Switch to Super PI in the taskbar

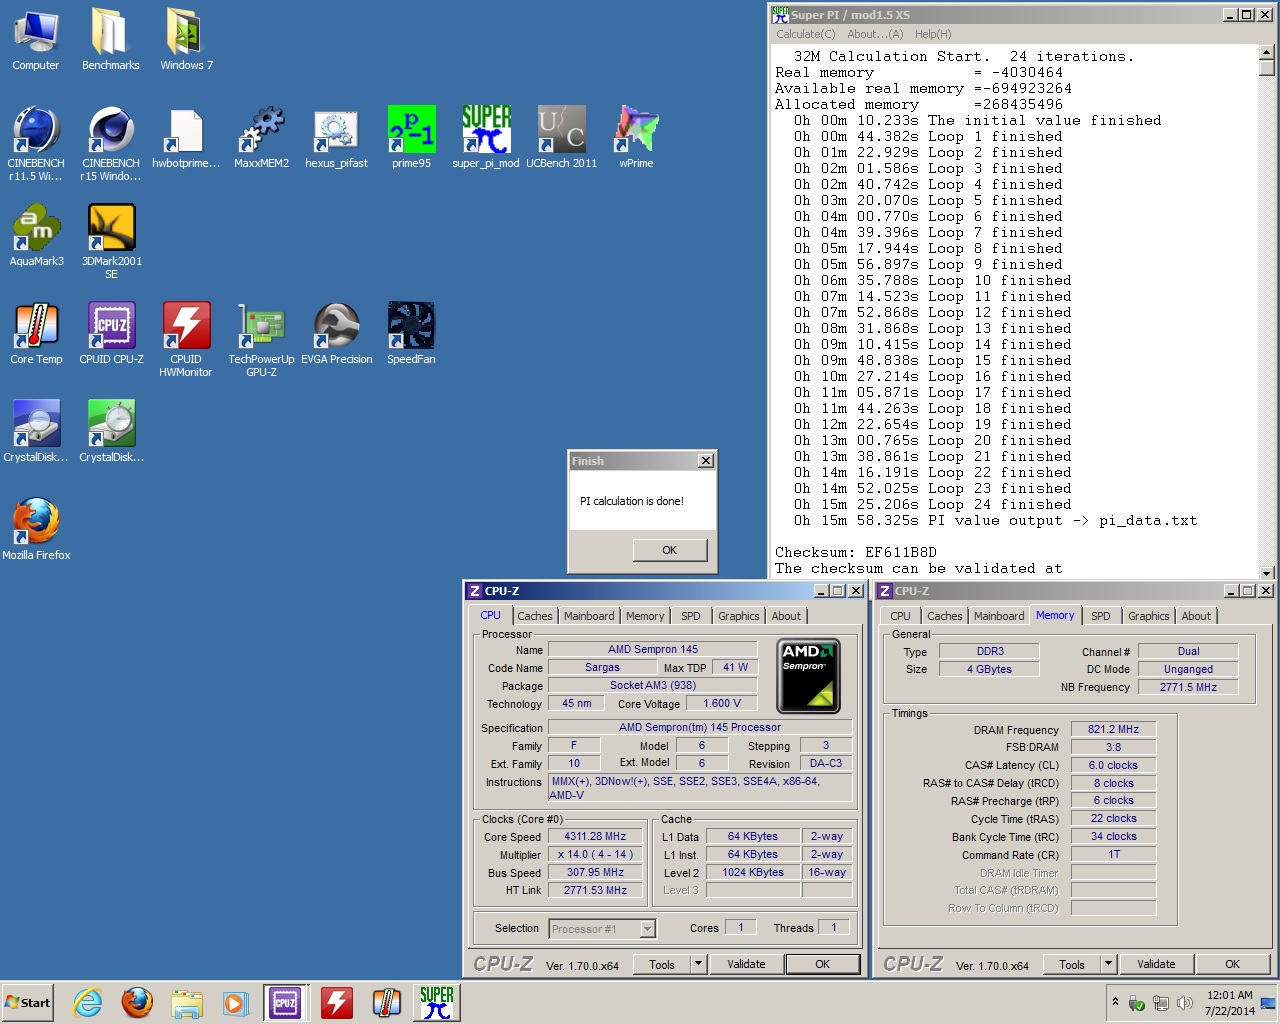[x=437, y=1002]
